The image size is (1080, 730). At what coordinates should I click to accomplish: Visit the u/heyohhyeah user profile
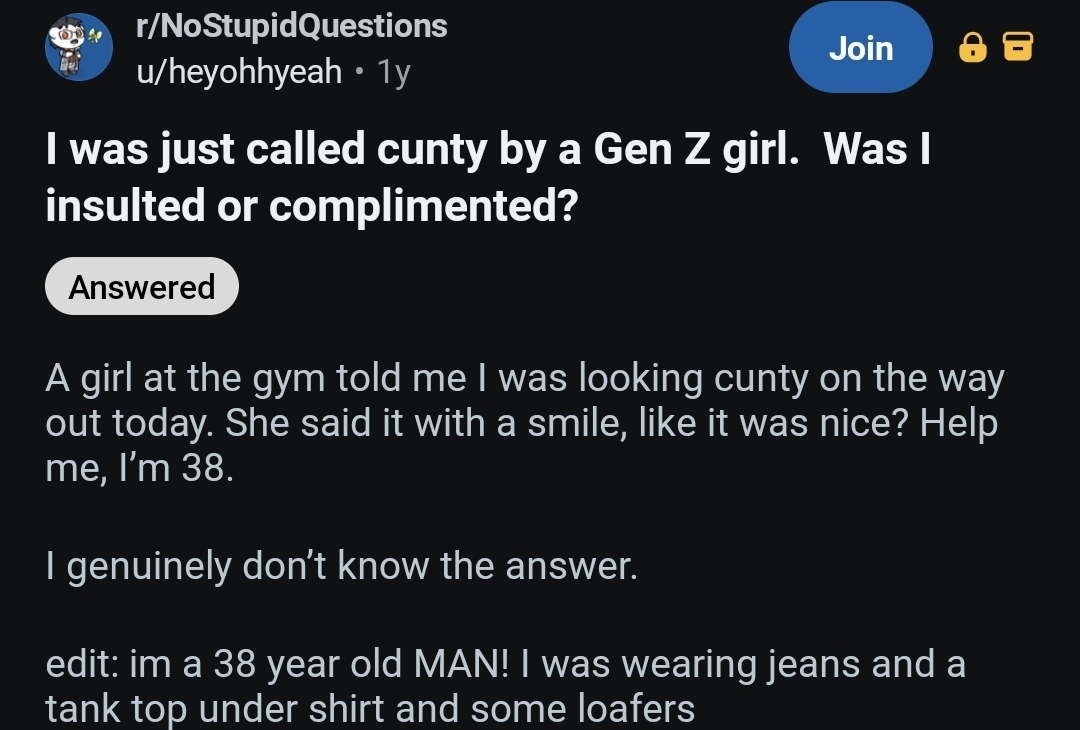pos(239,72)
